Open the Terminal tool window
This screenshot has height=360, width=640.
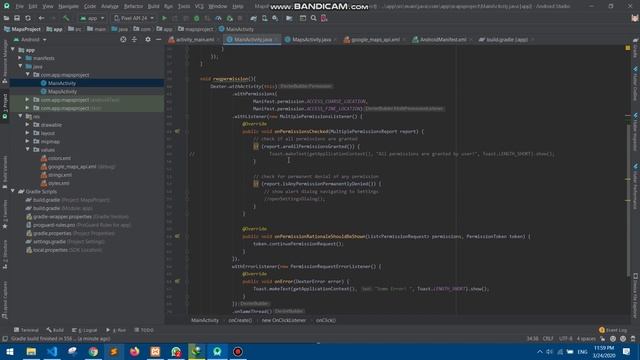coord(26,330)
